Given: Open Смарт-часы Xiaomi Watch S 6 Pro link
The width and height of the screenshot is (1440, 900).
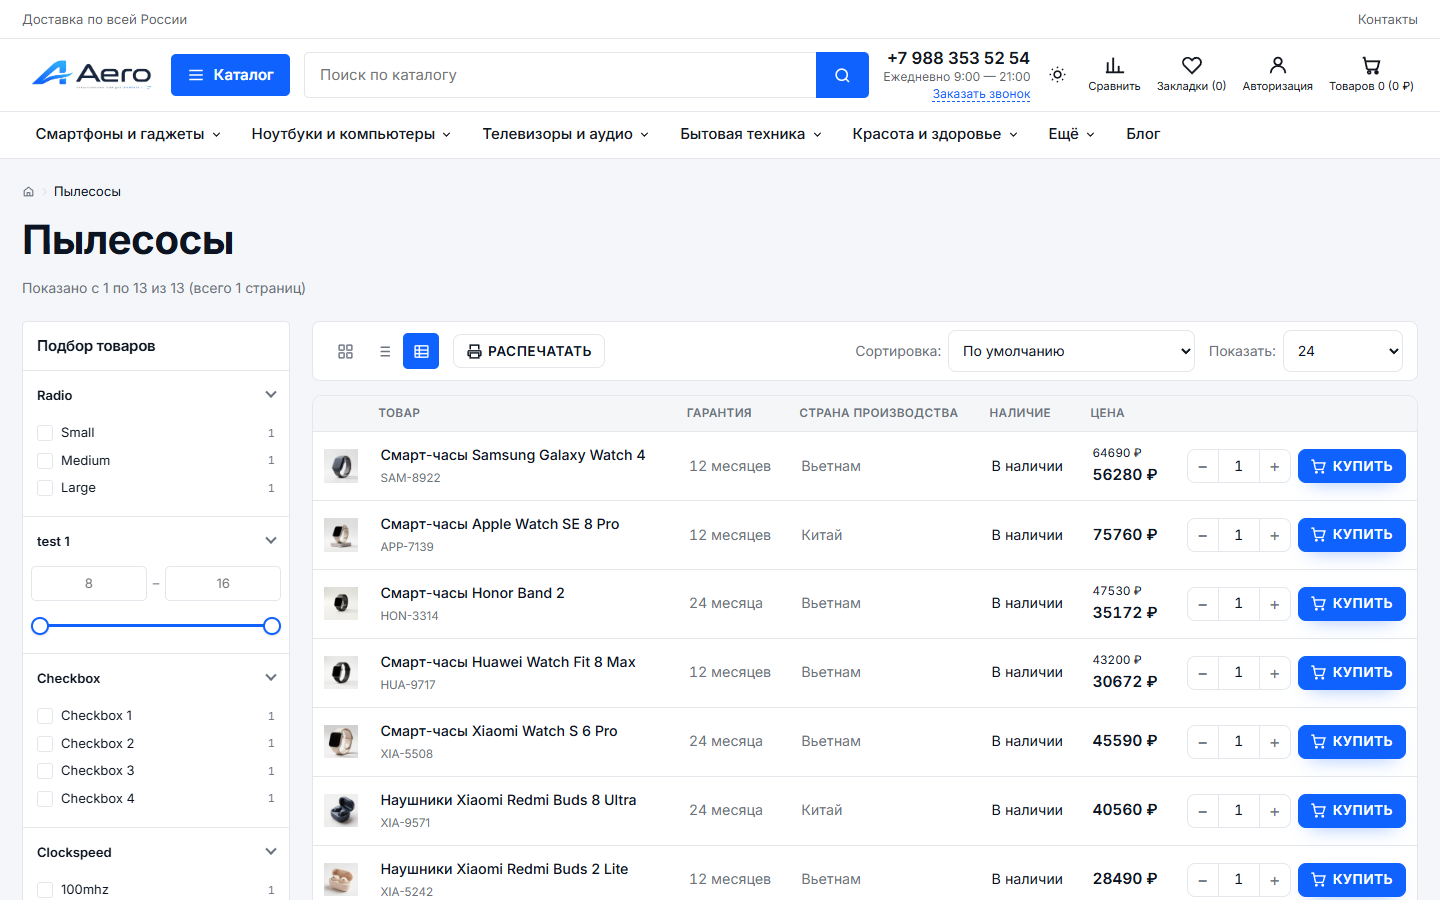Looking at the screenshot, I should point(499,731).
